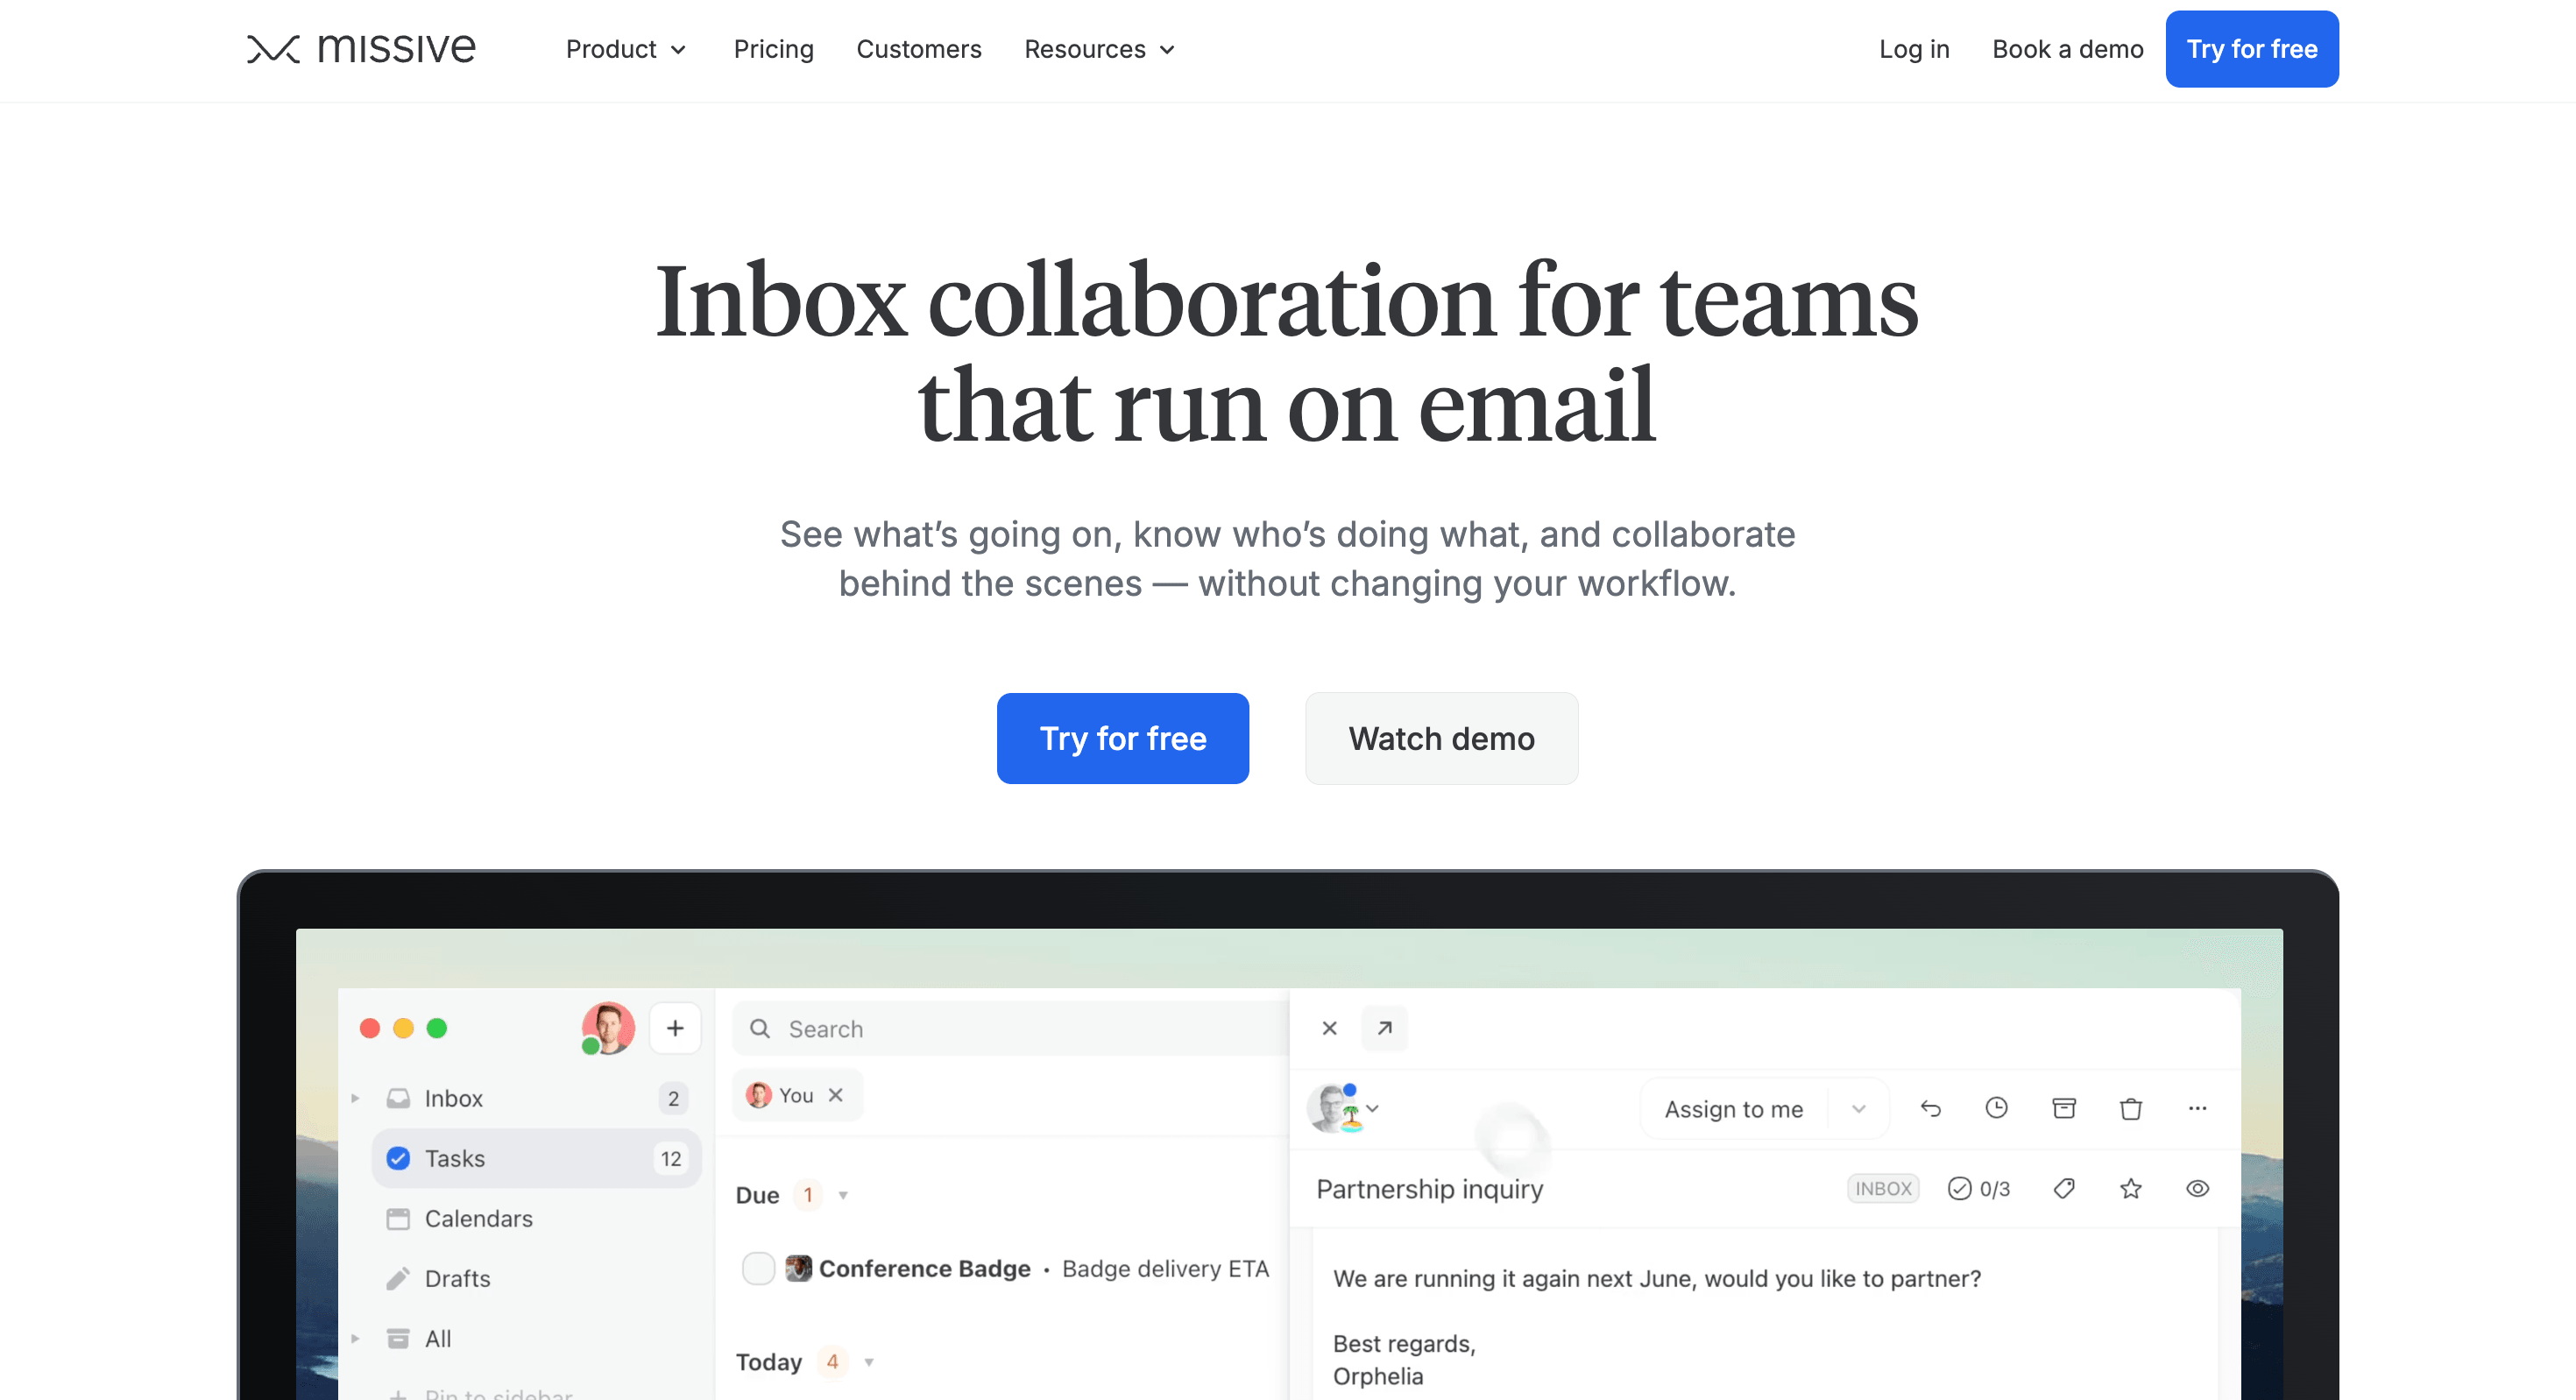Click the All archive icon
The height and width of the screenshot is (1400, 2576).
point(398,1338)
